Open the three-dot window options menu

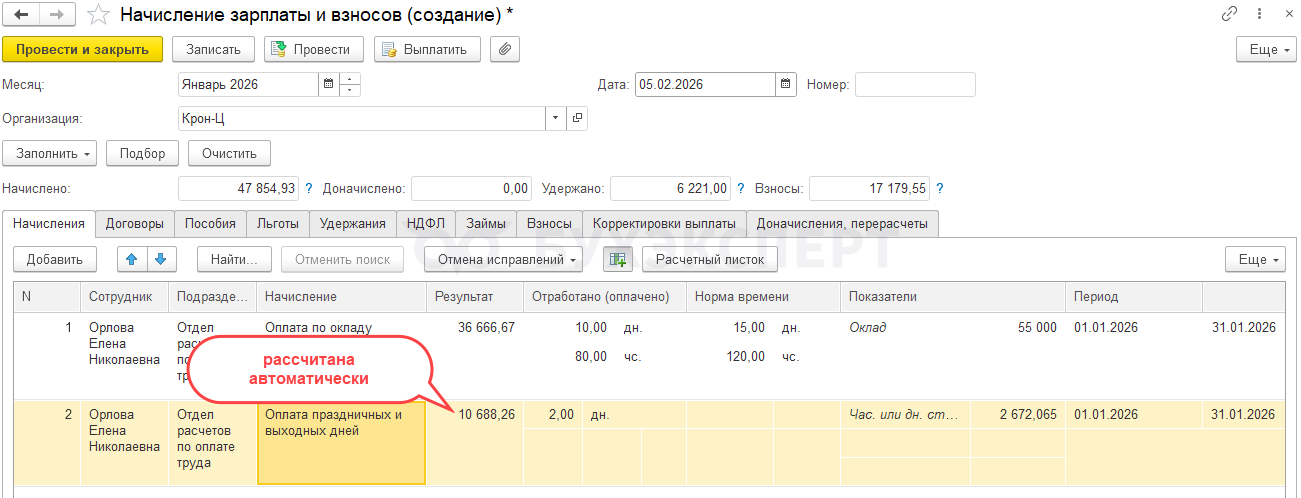(x=1259, y=14)
